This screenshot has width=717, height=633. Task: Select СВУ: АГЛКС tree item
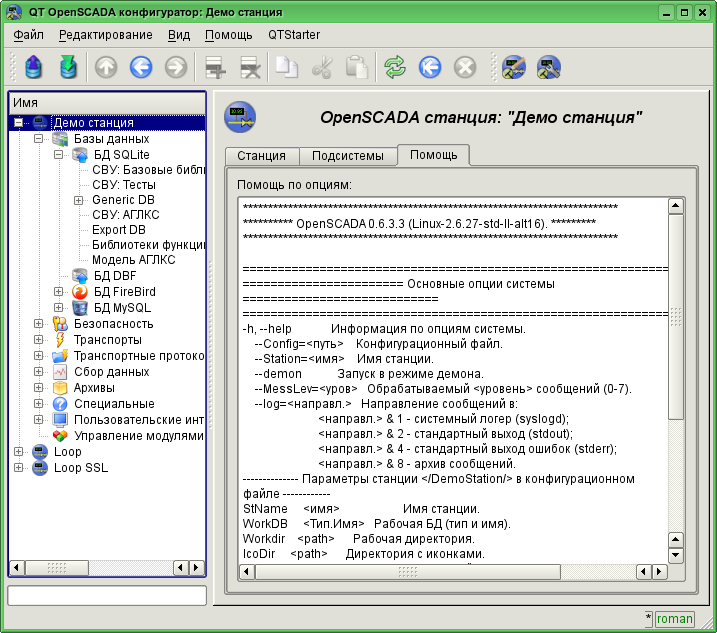126,215
